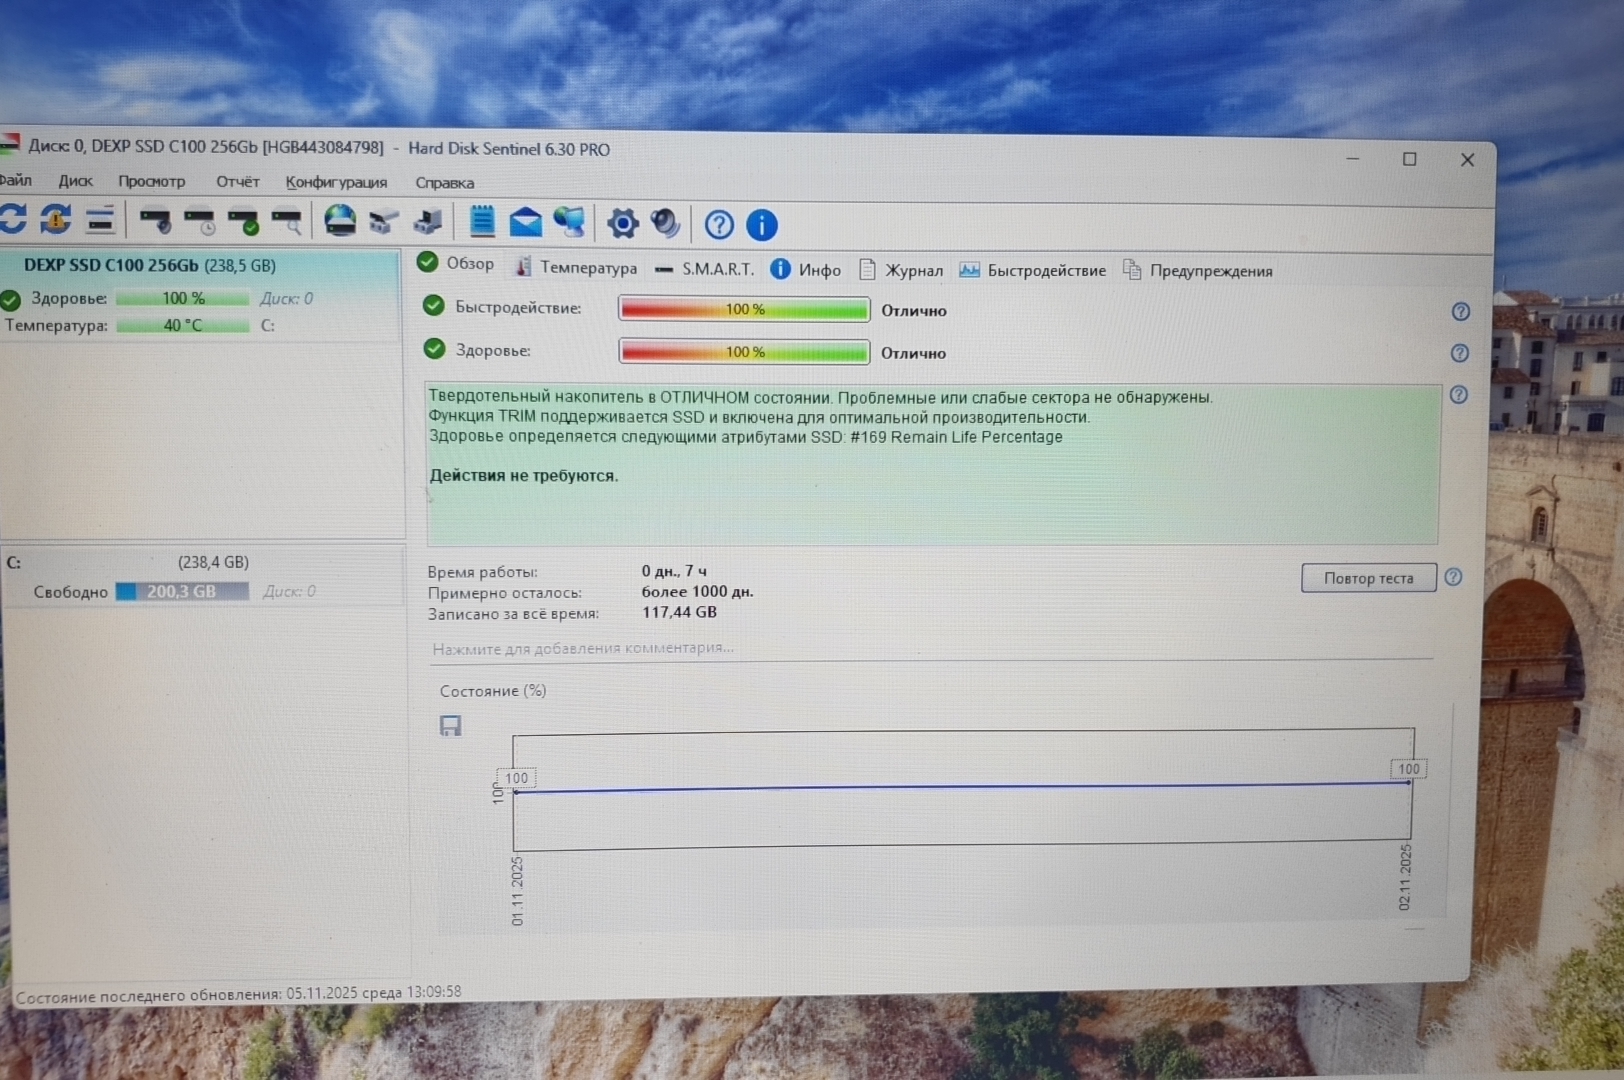Open the Отчёт menu

tap(237, 181)
